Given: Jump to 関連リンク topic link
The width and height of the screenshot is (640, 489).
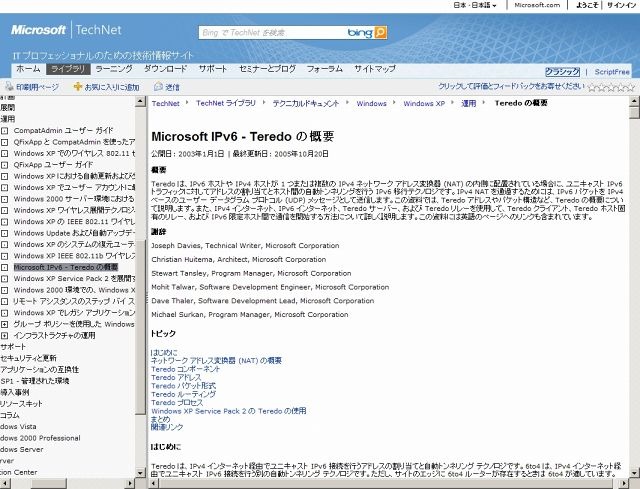Looking at the screenshot, I should (167, 427).
